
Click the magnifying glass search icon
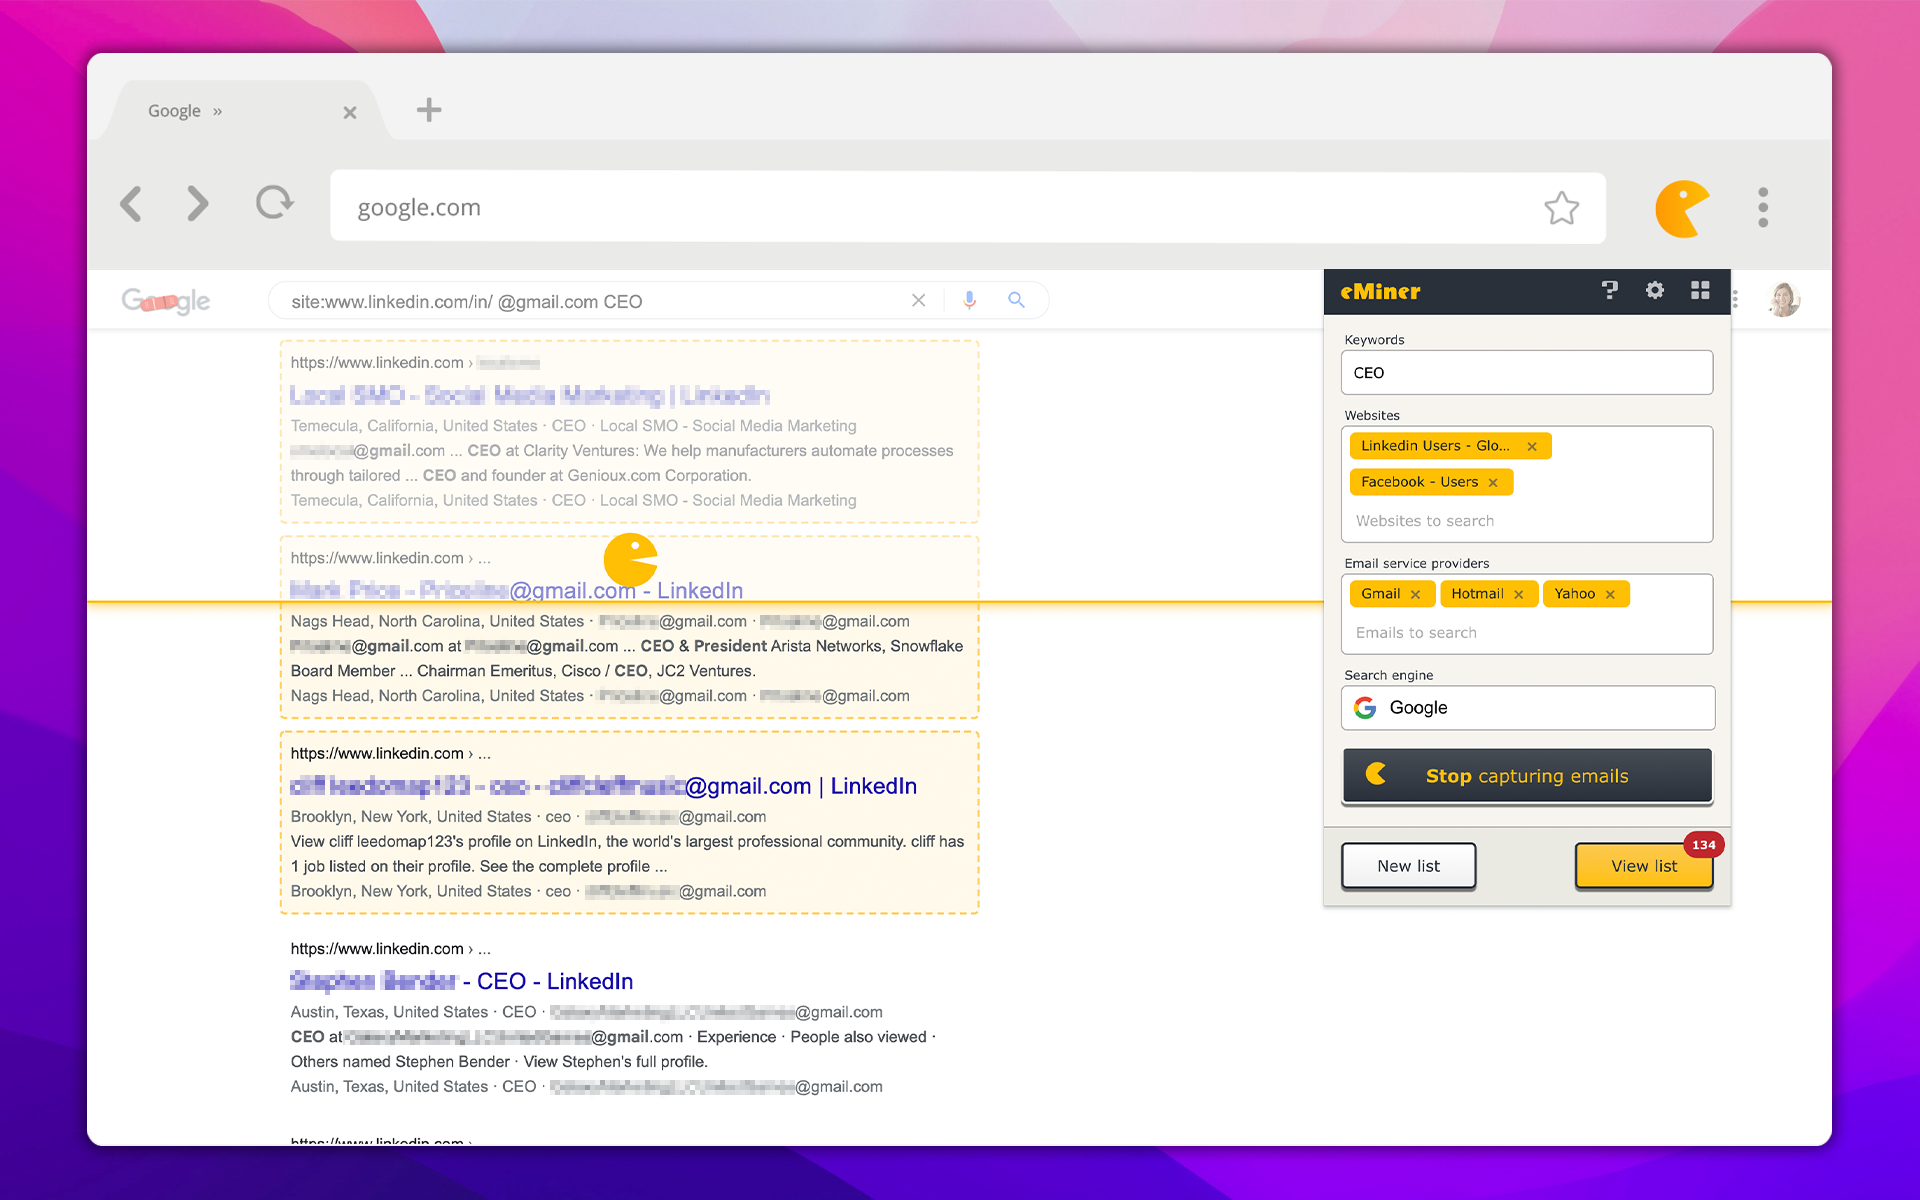pos(1016,300)
